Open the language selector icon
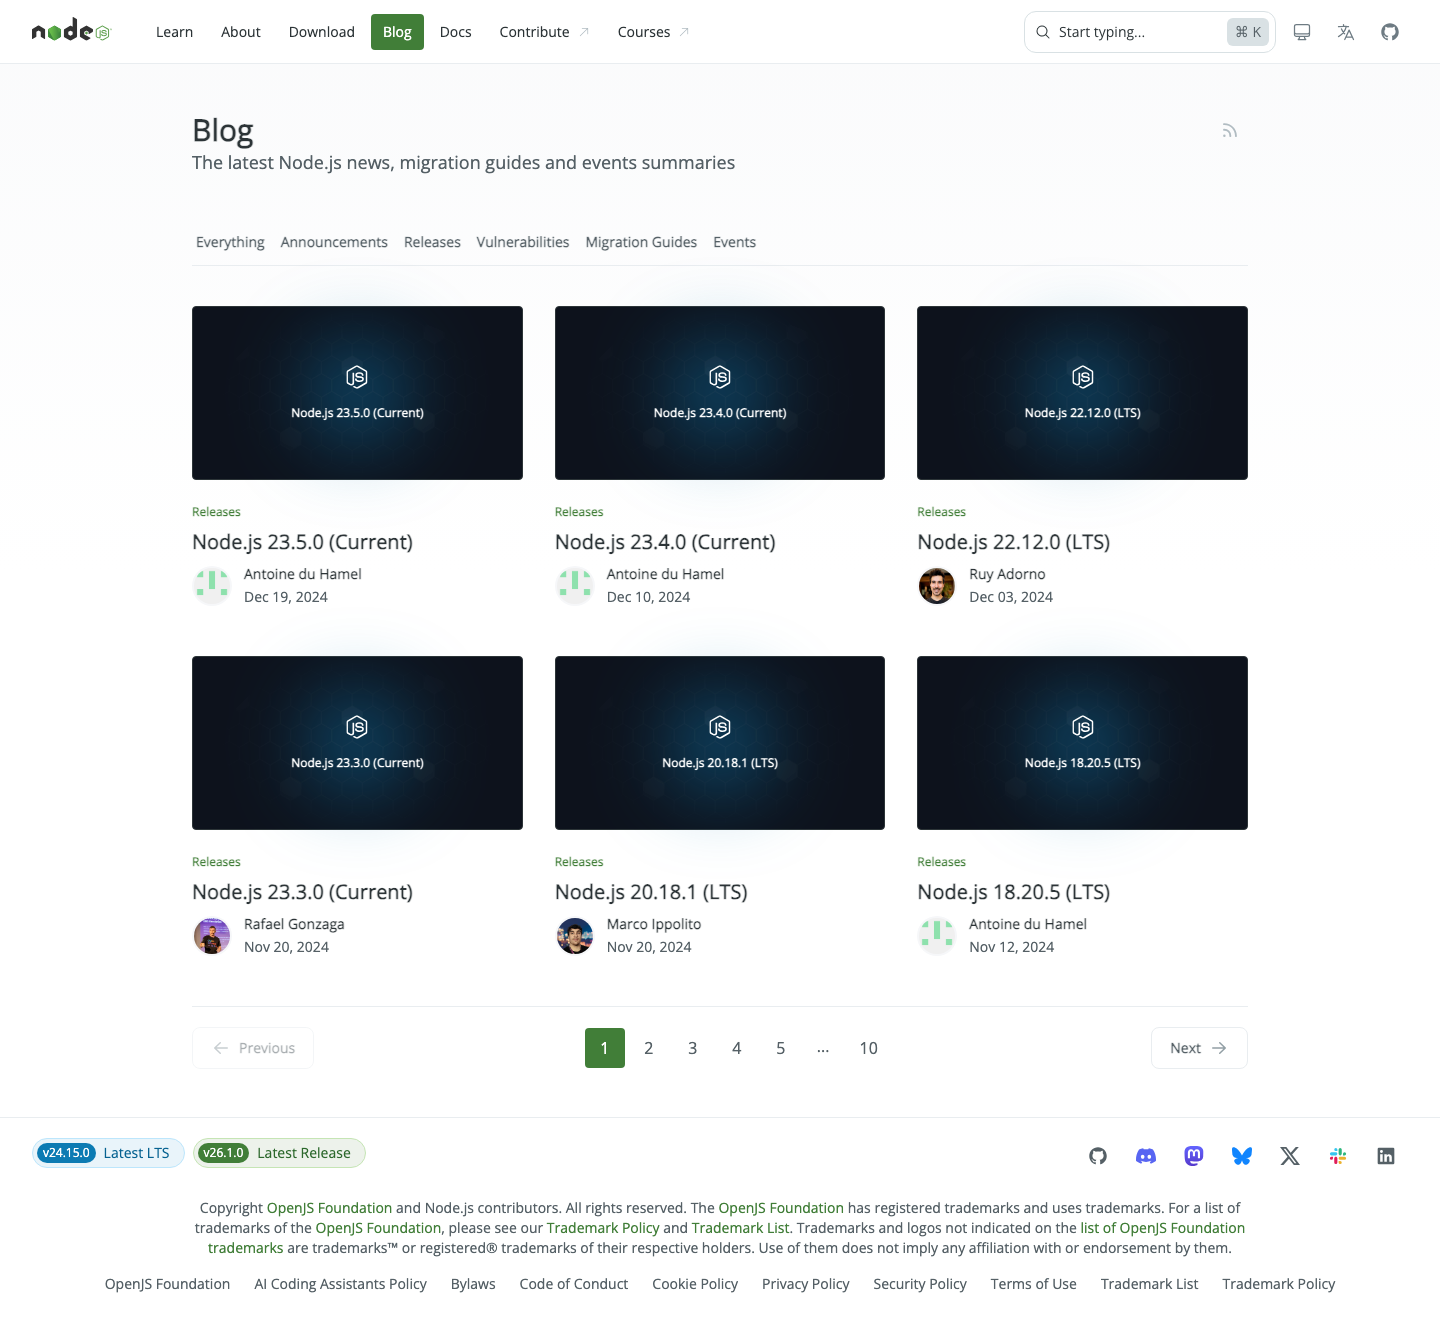Viewport: 1440px width, 1322px height. click(x=1346, y=32)
